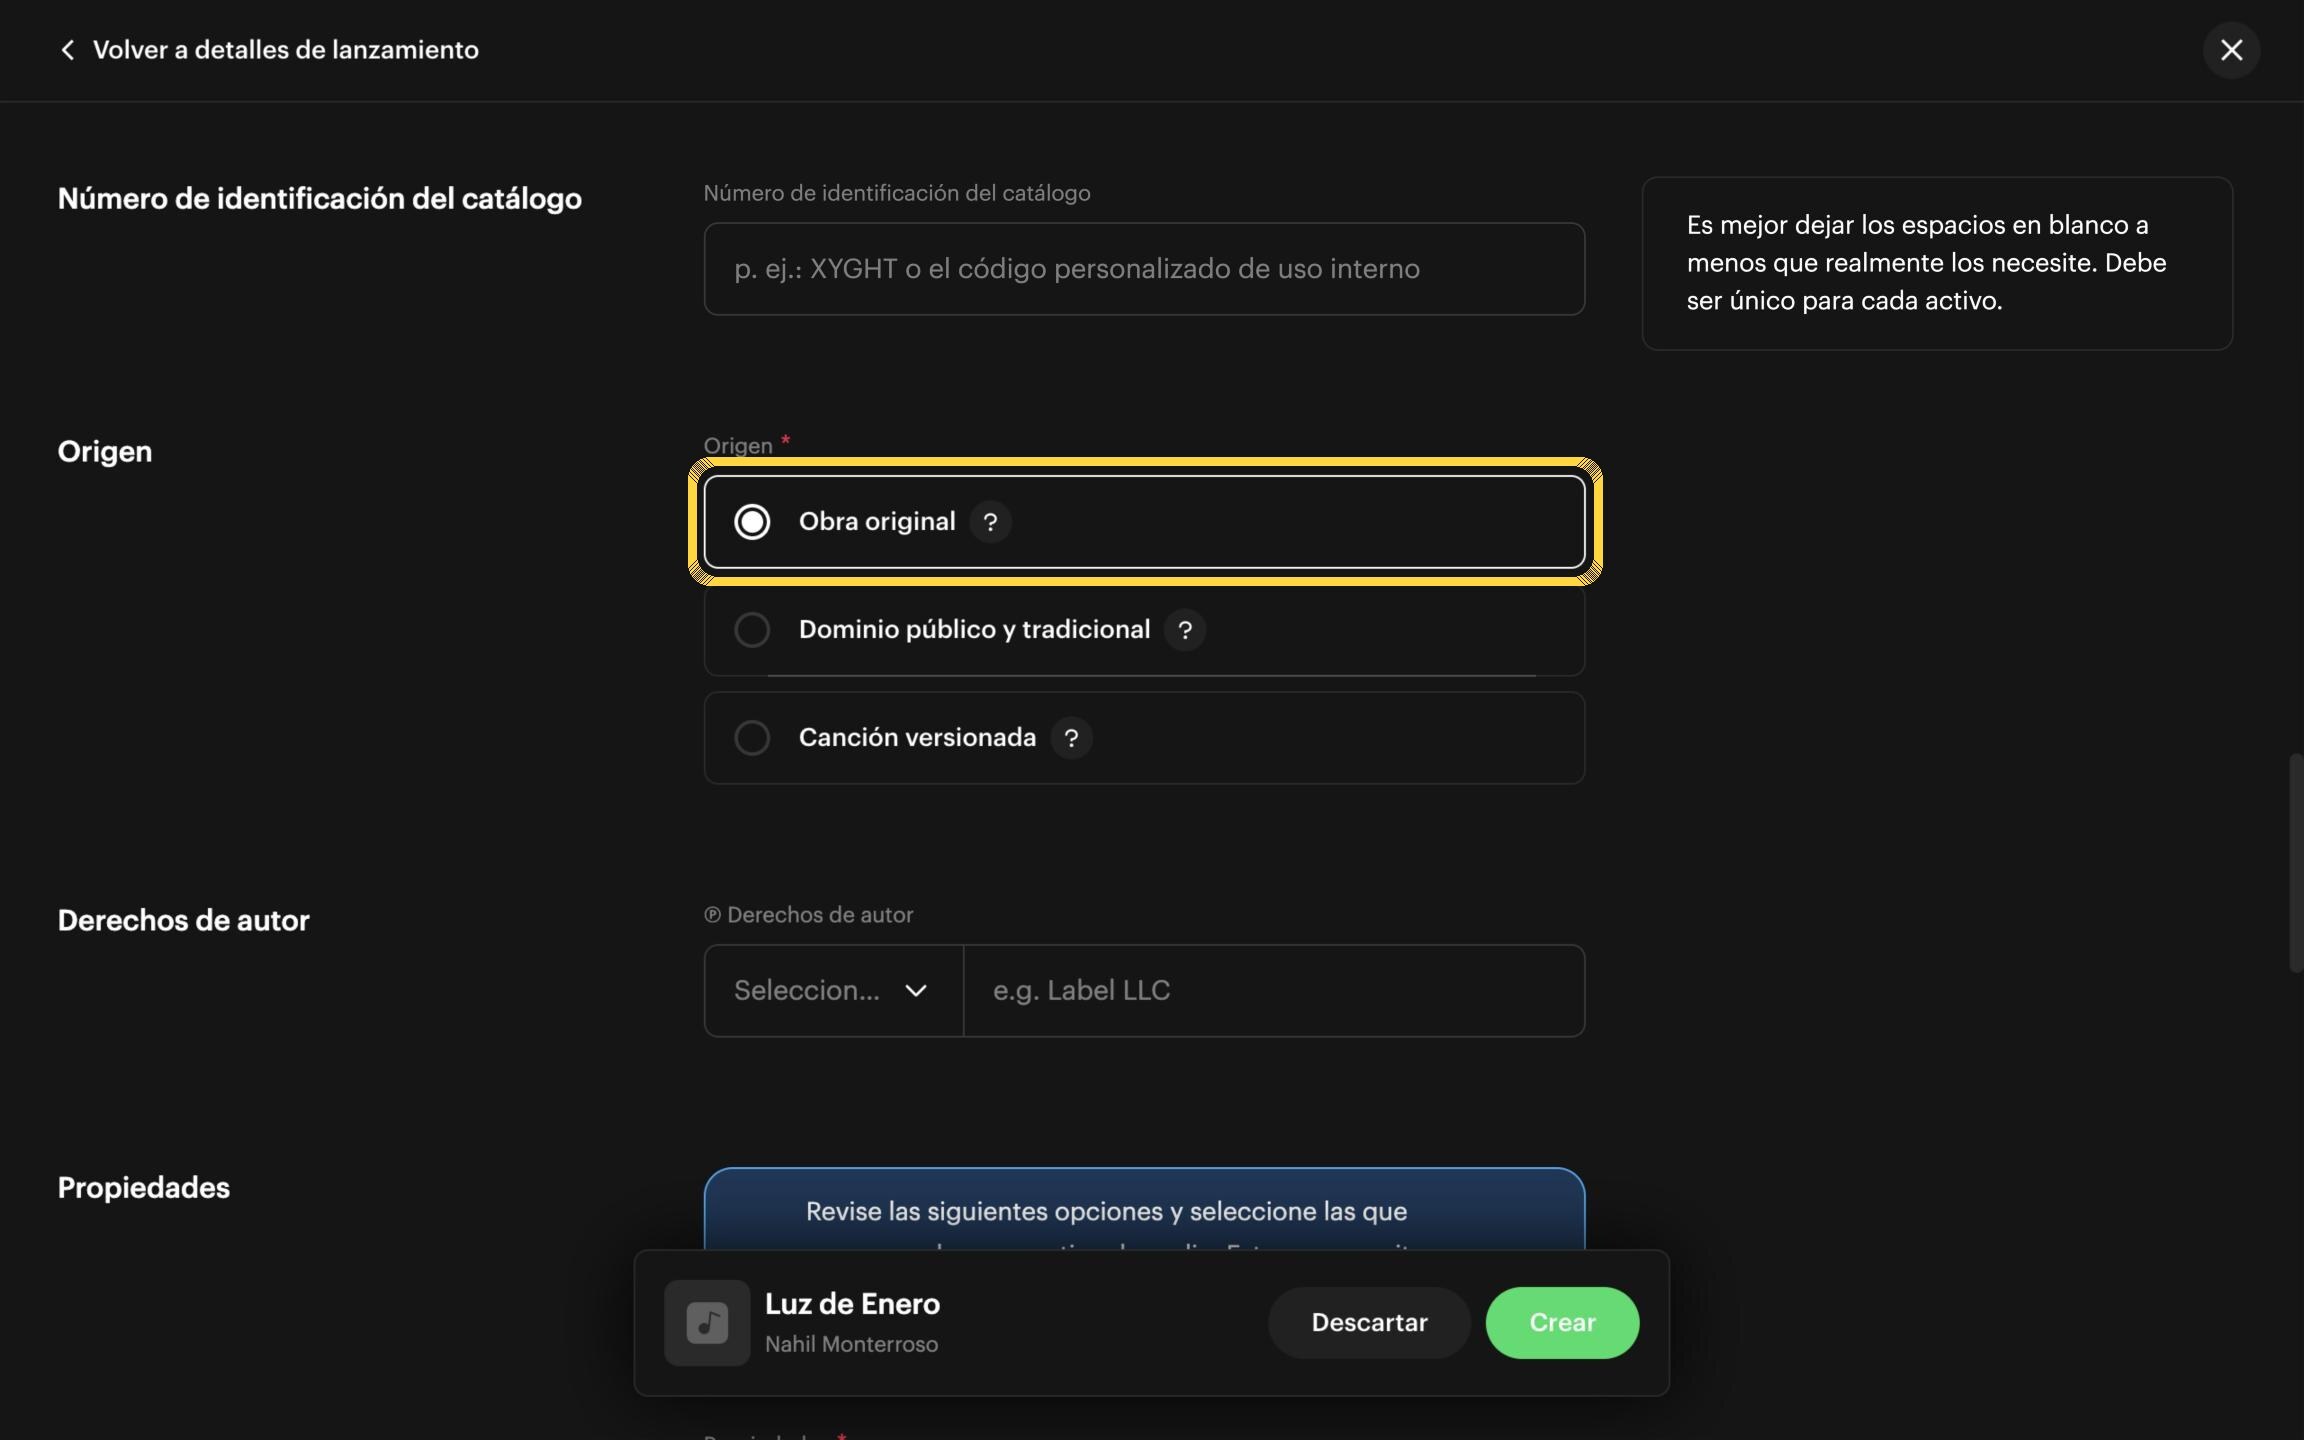Image resolution: width=2304 pixels, height=1440 pixels.
Task: Click the blue notice starting Revise las siguientes opciones
Action: pos(1144,1210)
